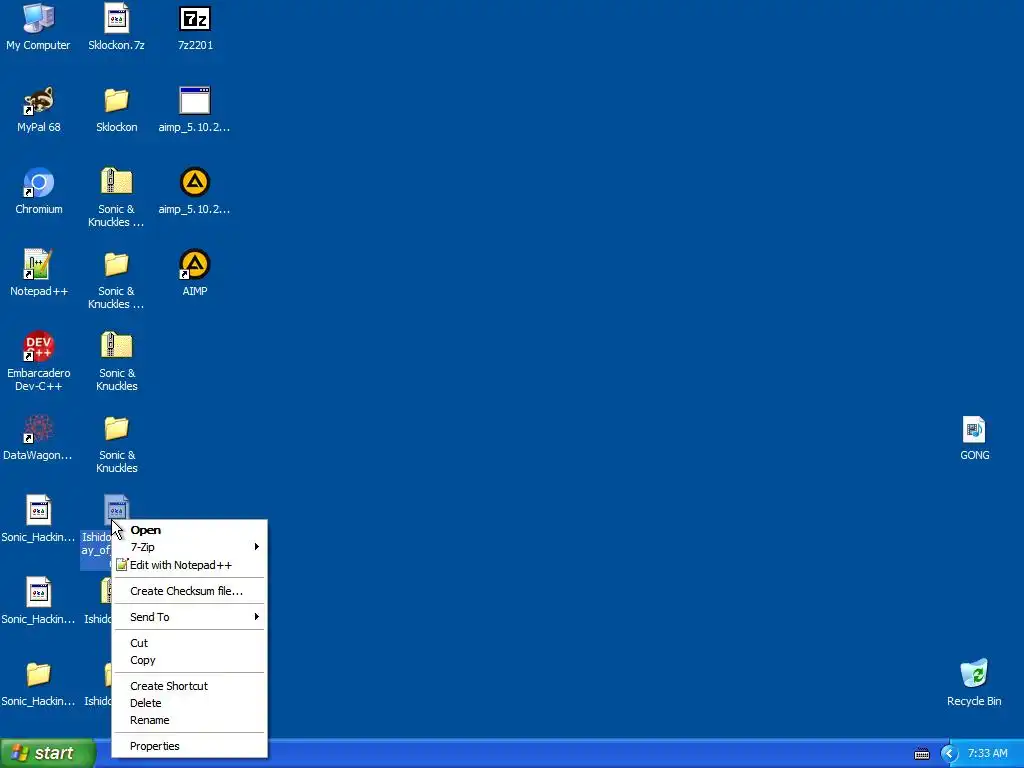Viewport: 1024px width, 768px height.
Task: Show hidden tray icons with the chevron
Action: (x=949, y=754)
